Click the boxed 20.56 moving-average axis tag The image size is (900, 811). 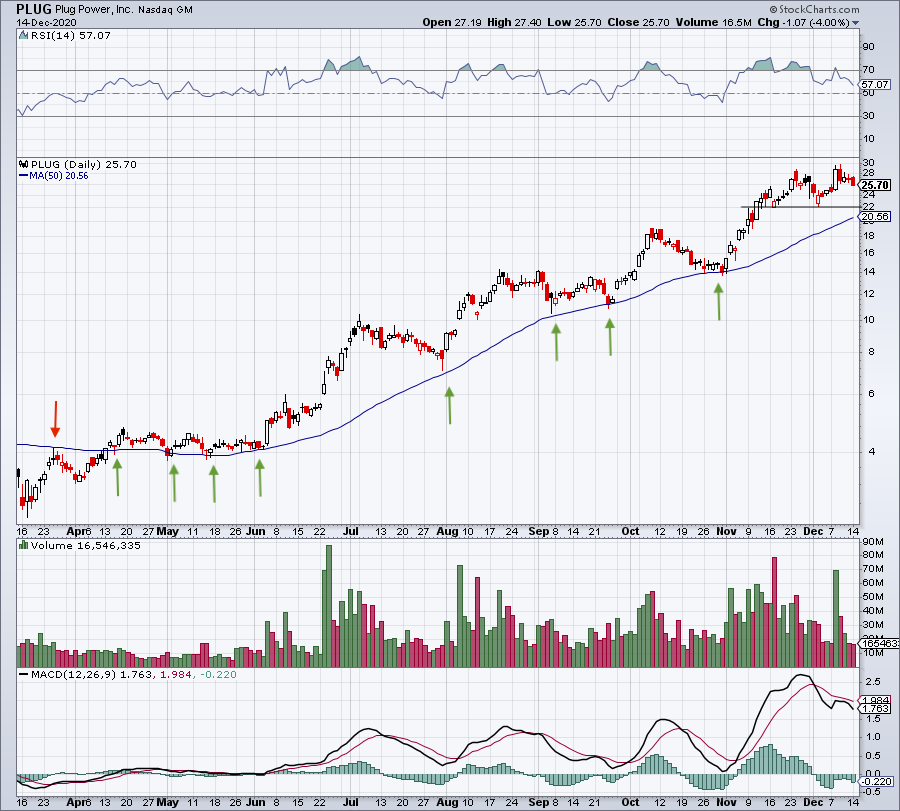pyautogui.click(x=875, y=216)
